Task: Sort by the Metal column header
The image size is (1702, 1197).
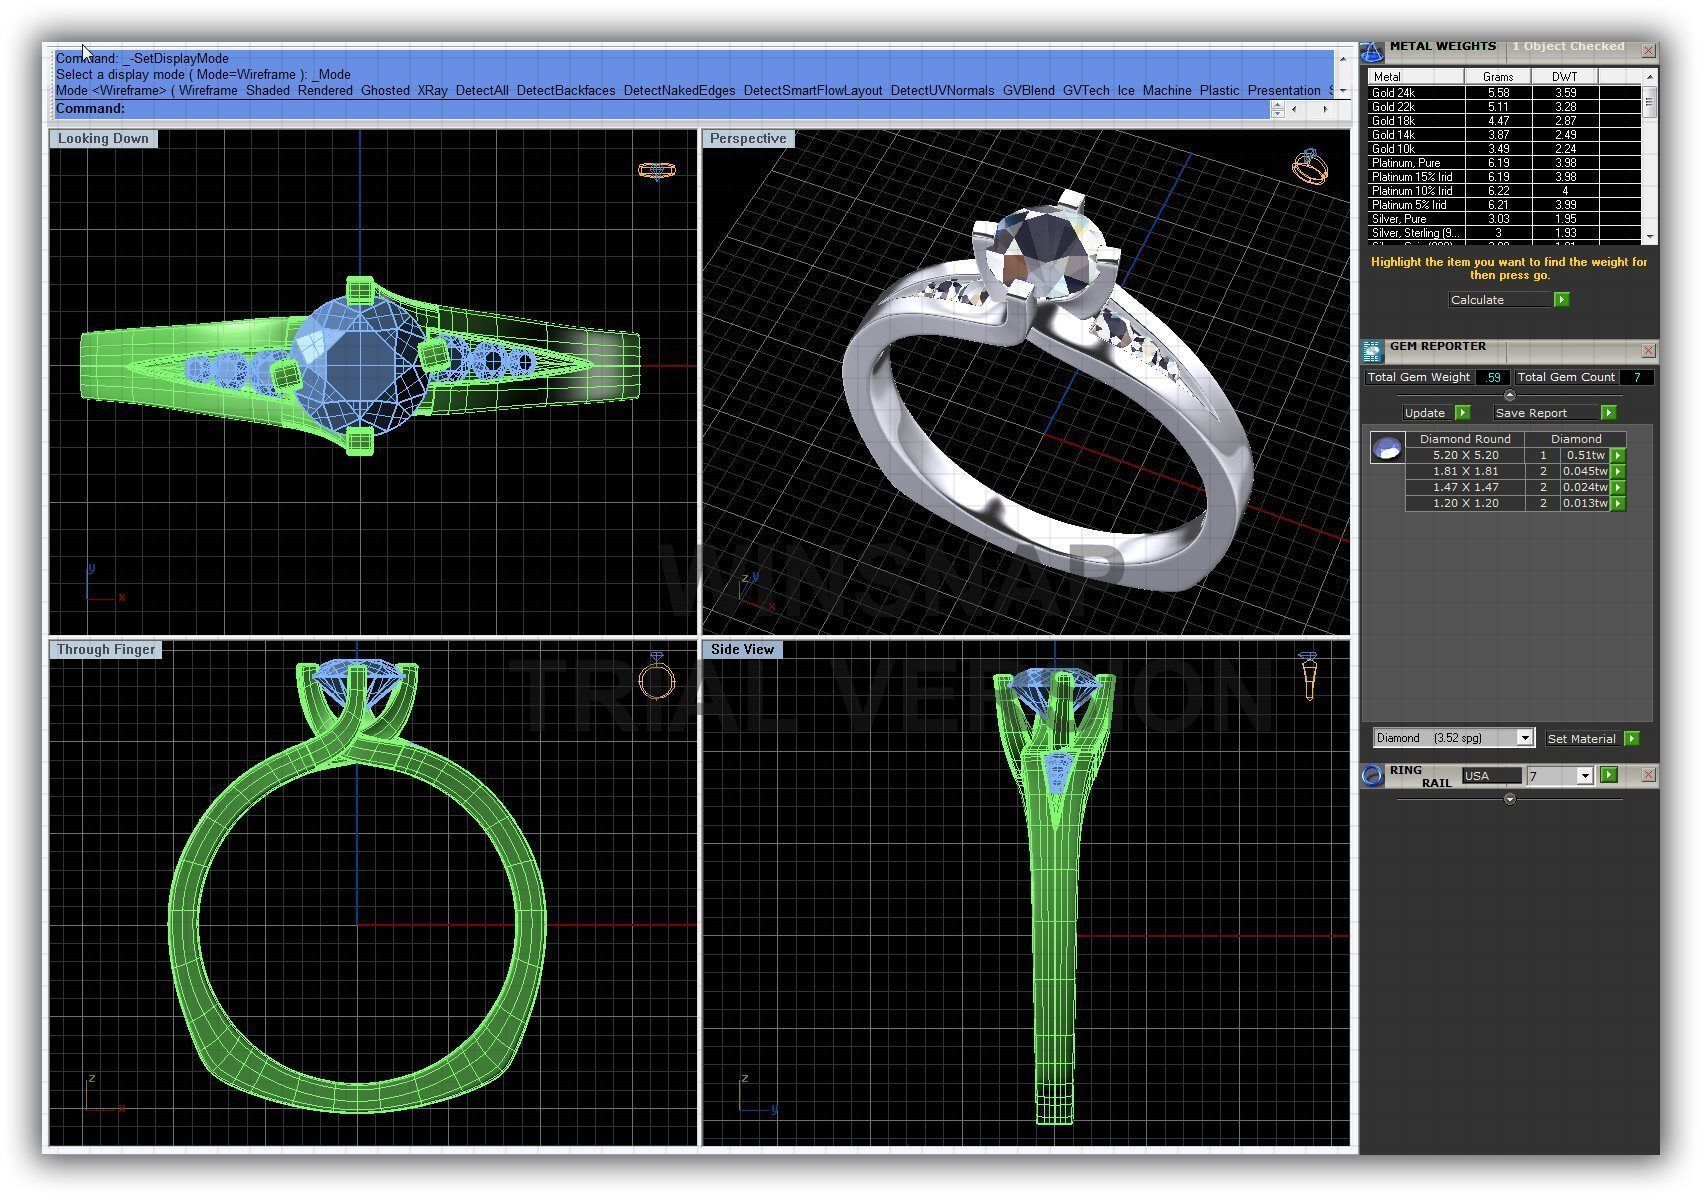Action: click(x=1416, y=77)
